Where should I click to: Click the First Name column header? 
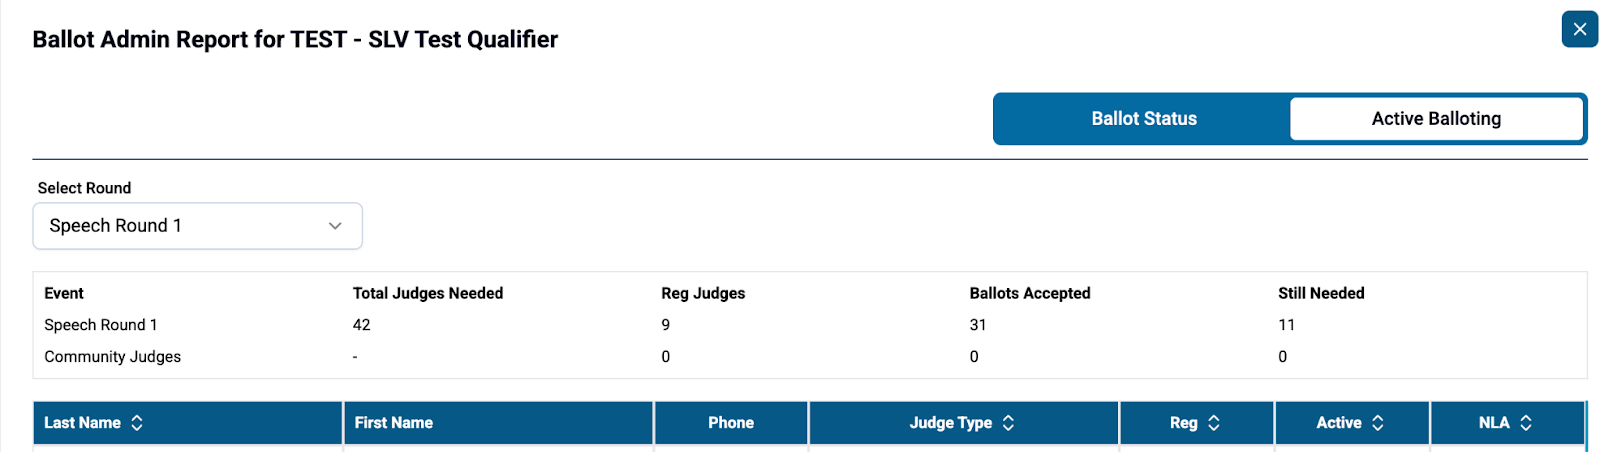point(394,423)
